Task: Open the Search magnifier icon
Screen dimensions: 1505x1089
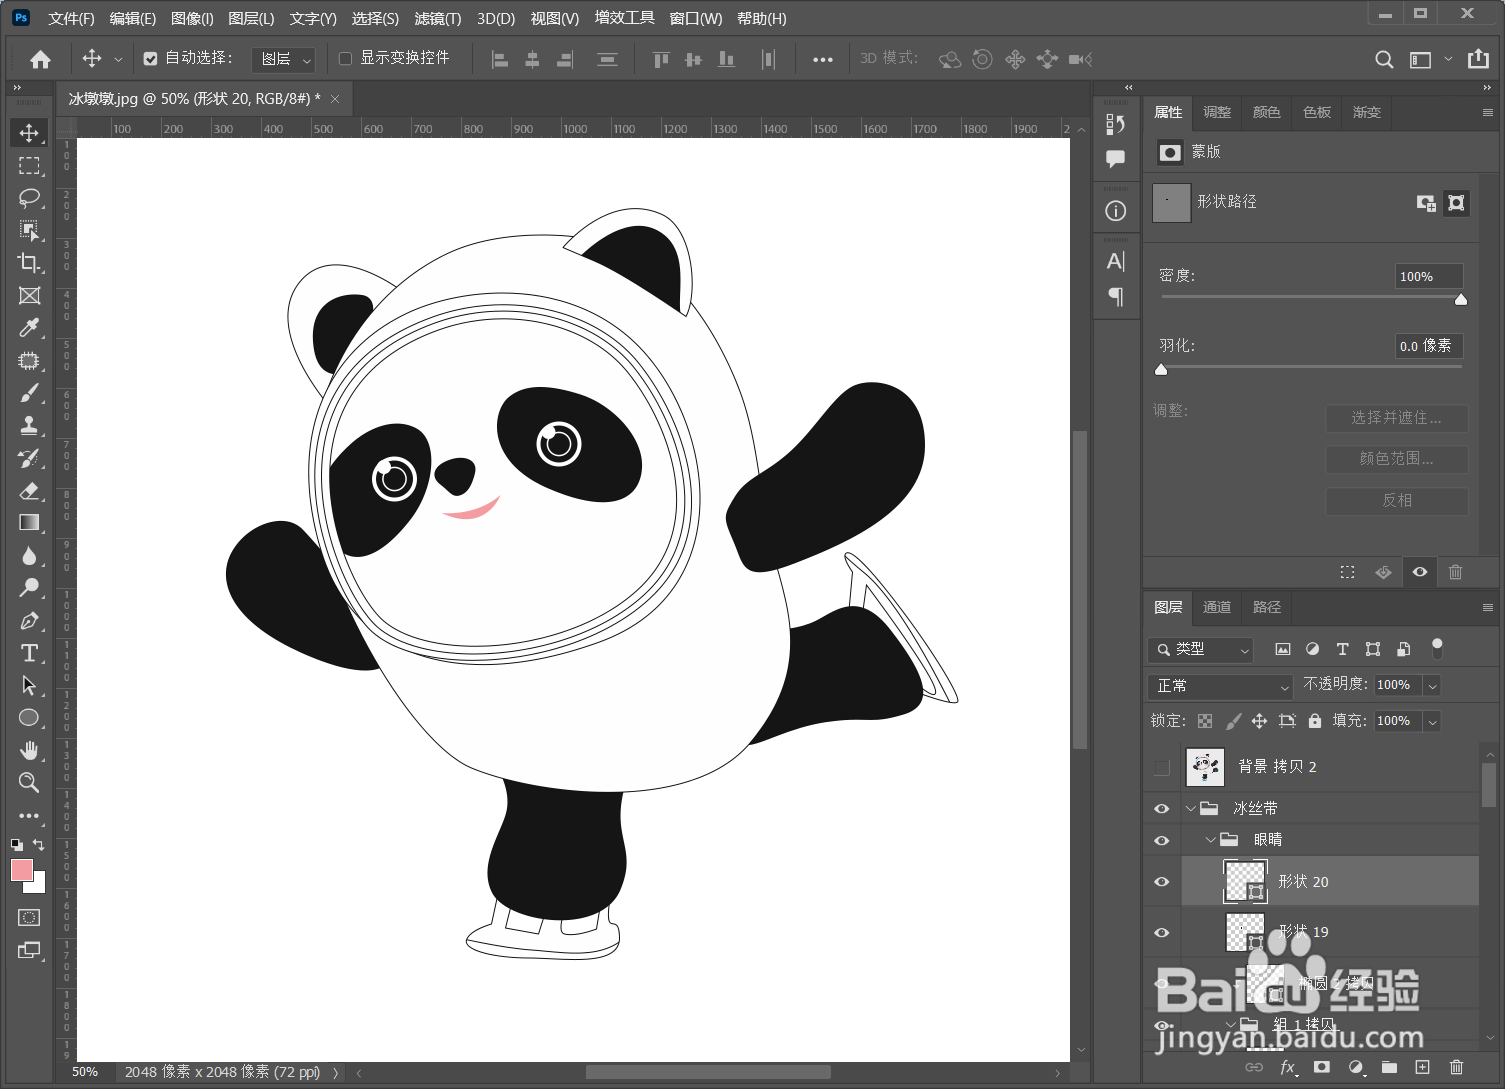Action: click(1384, 59)
